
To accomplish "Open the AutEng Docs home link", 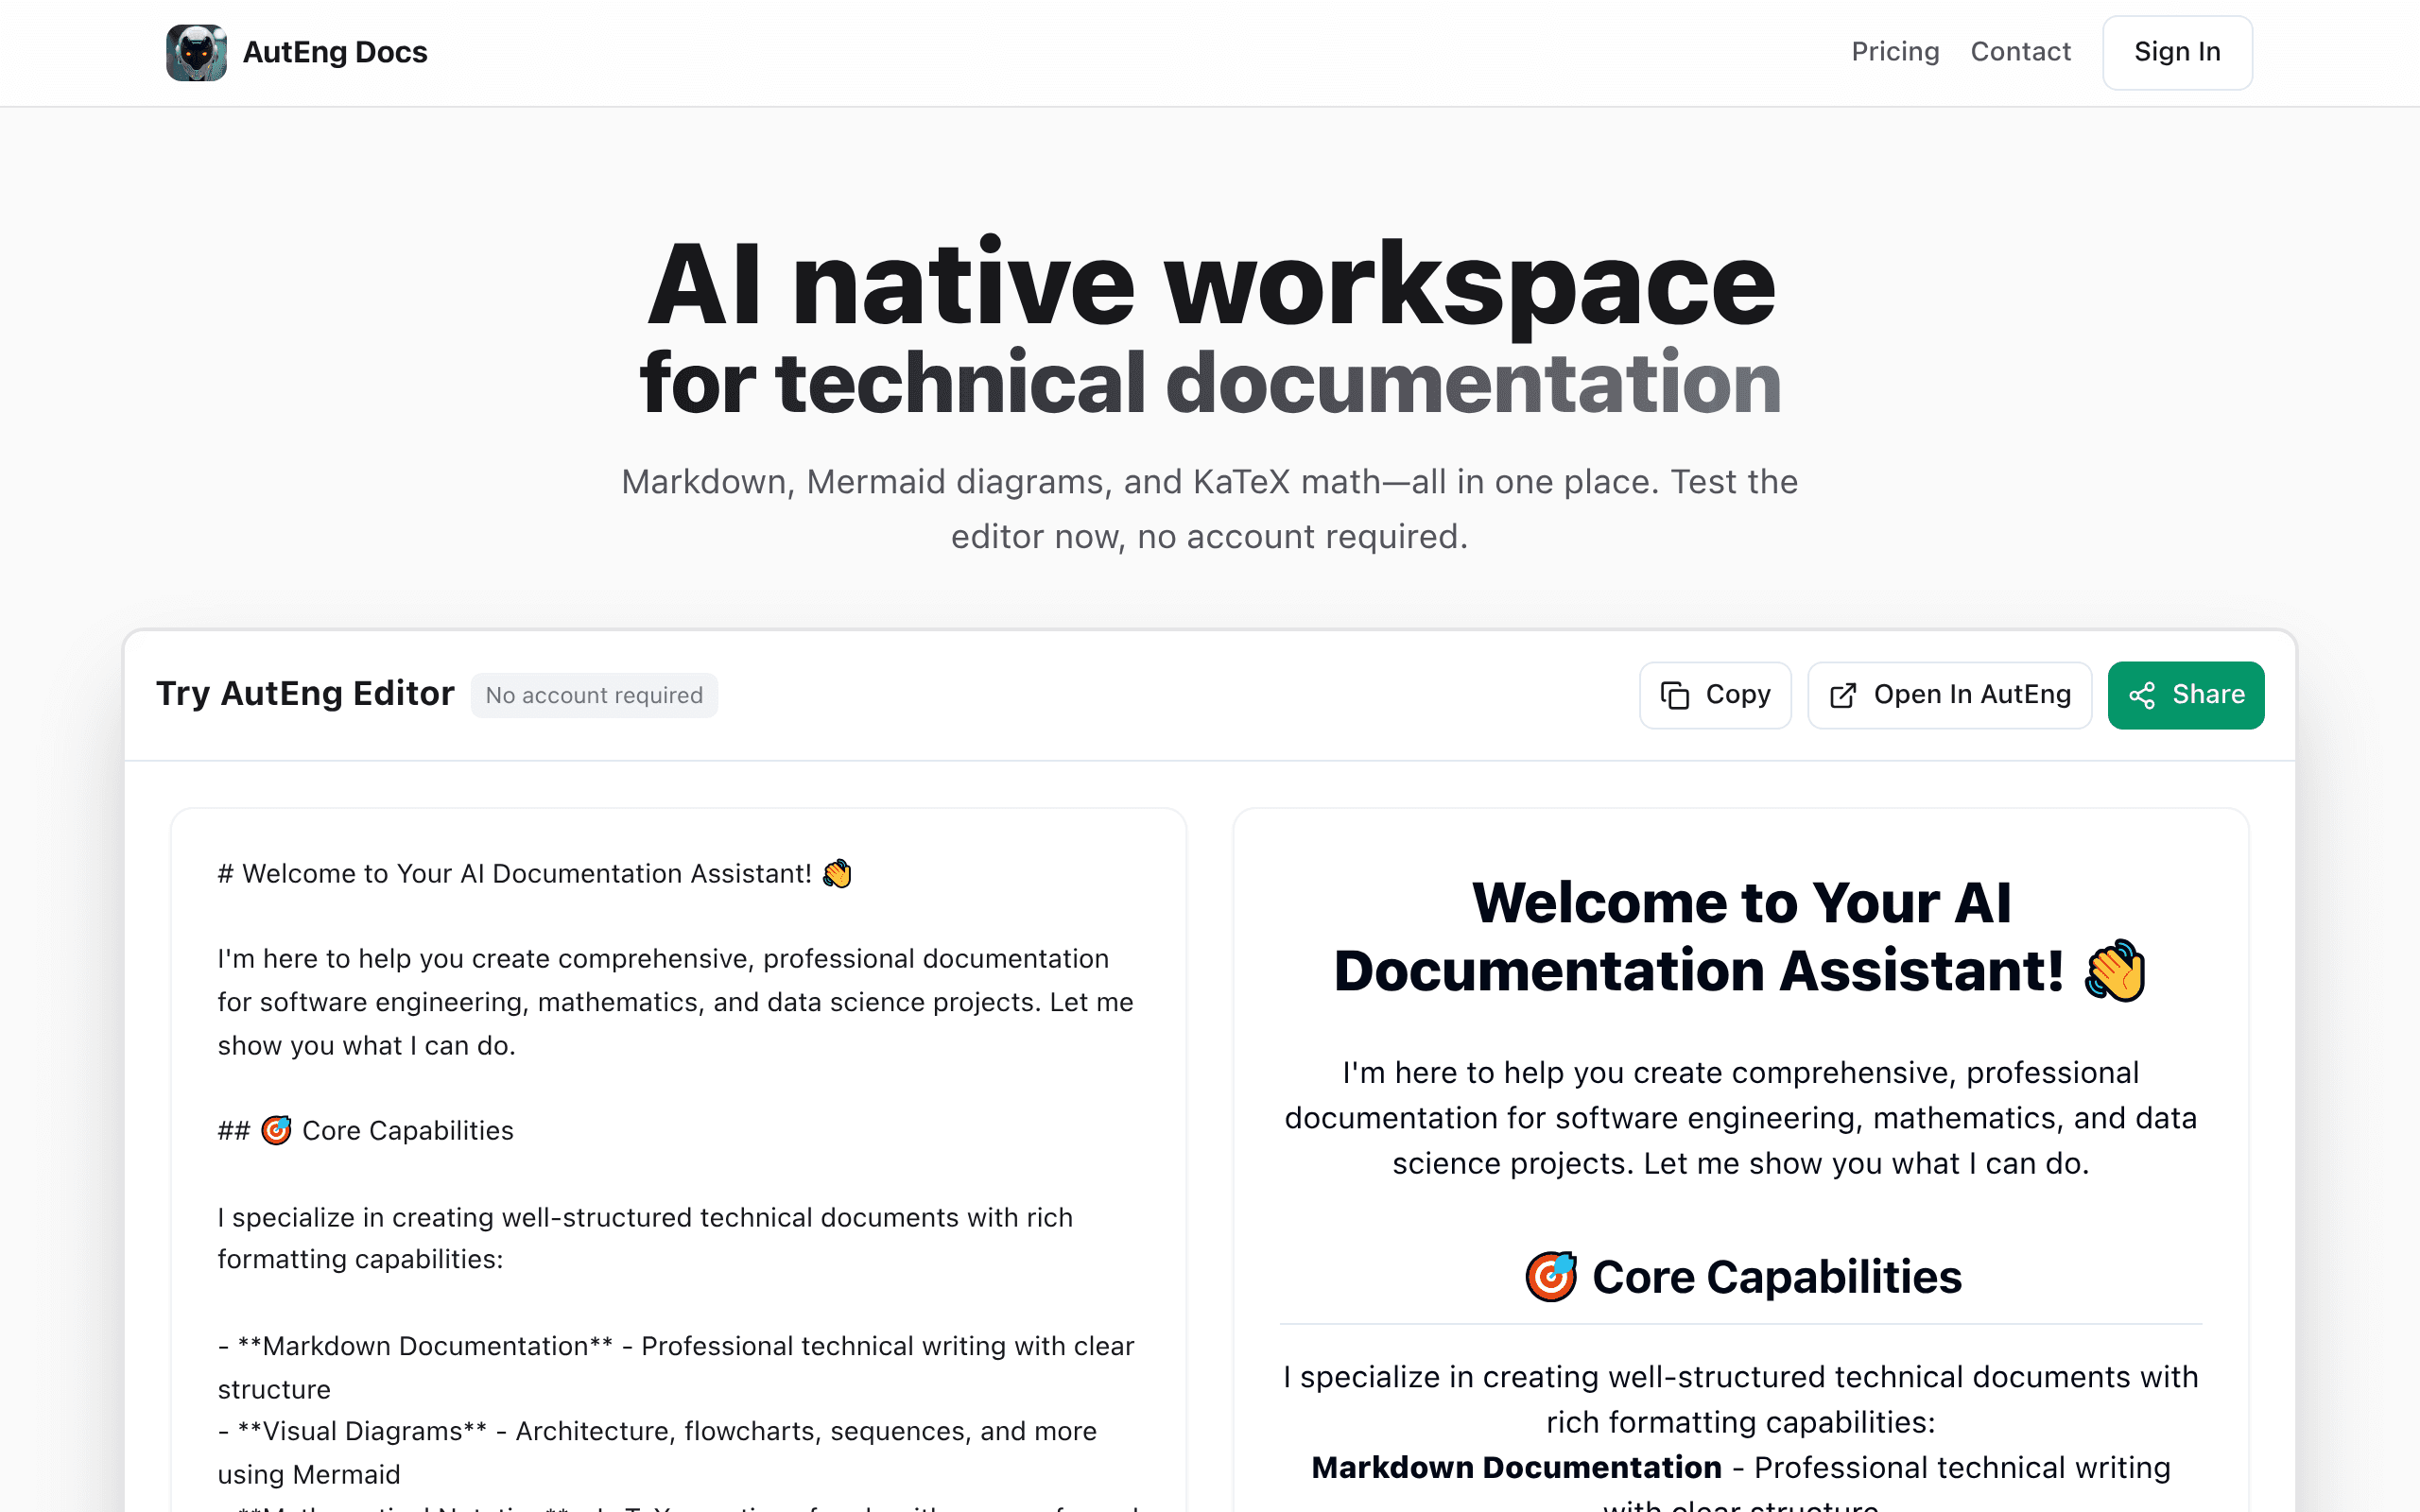I will pyautogui.click(x=297, y=52).
